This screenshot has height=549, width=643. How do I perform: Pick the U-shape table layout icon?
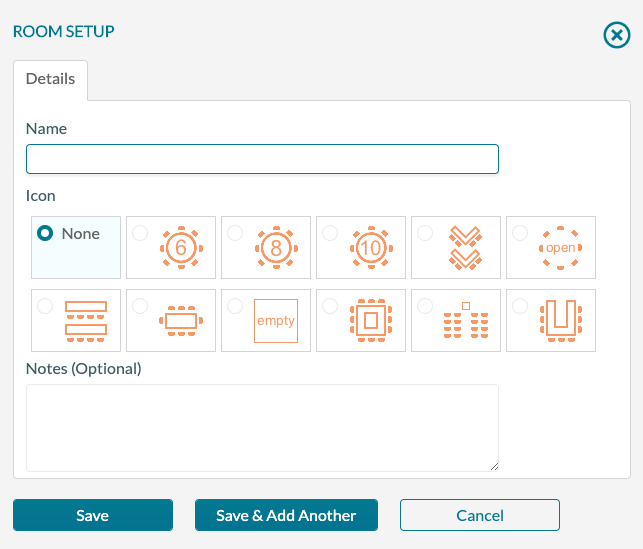click(x=560, y=320)
